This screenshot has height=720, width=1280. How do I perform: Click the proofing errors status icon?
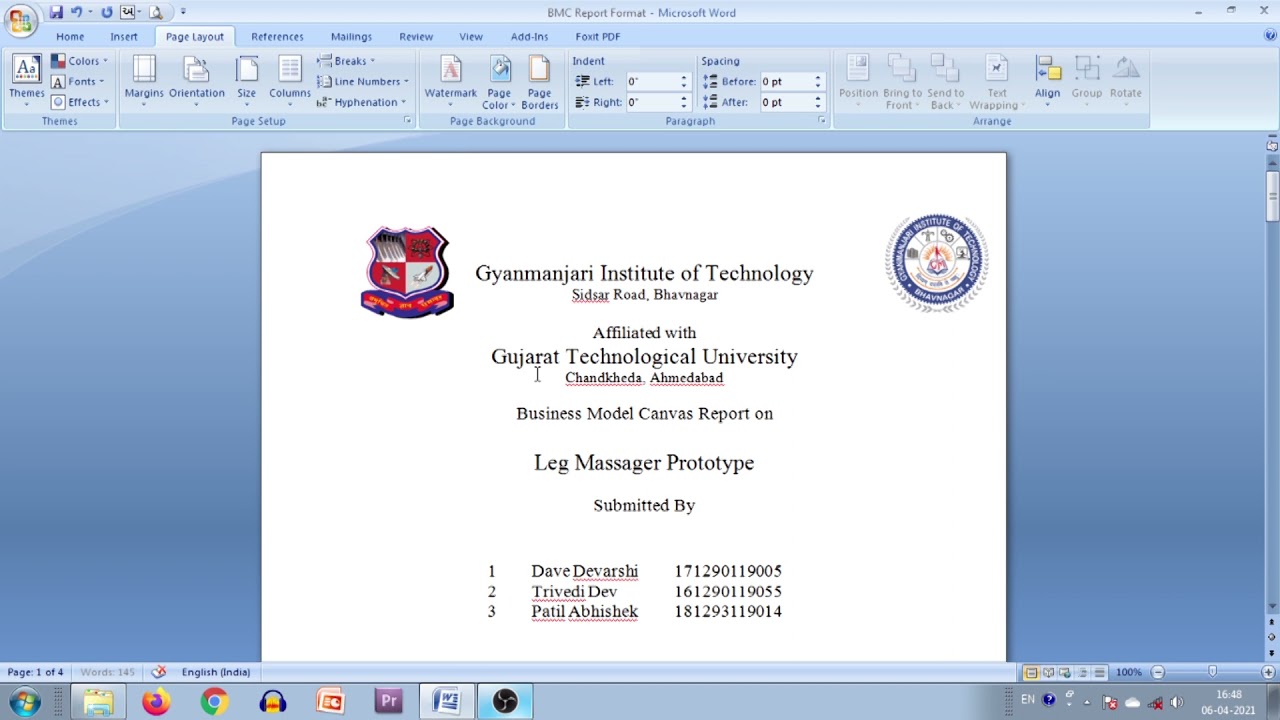click(x=158, y=672)
